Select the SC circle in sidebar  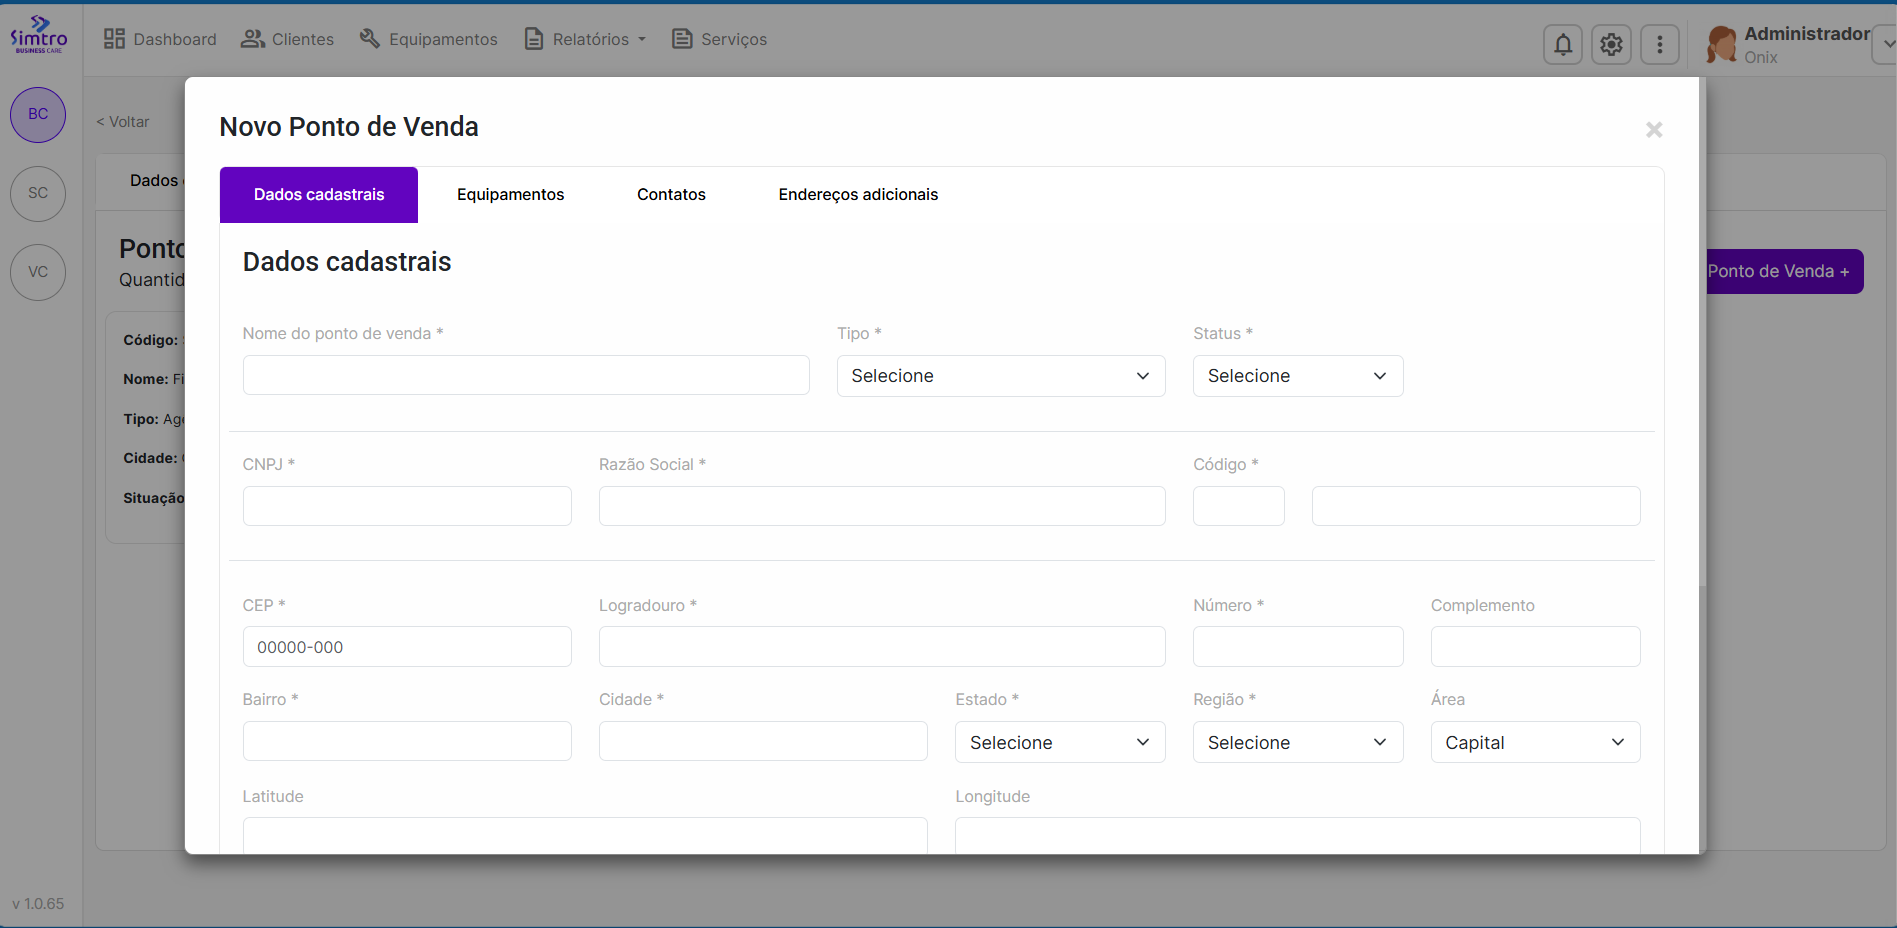tap(38, 193)
